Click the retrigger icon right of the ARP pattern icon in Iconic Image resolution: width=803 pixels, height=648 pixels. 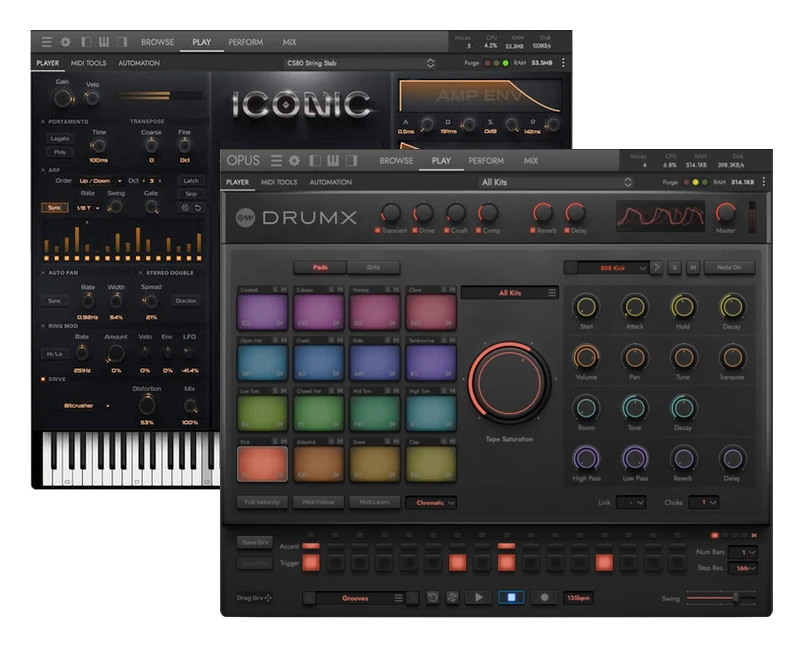(198, 207)
